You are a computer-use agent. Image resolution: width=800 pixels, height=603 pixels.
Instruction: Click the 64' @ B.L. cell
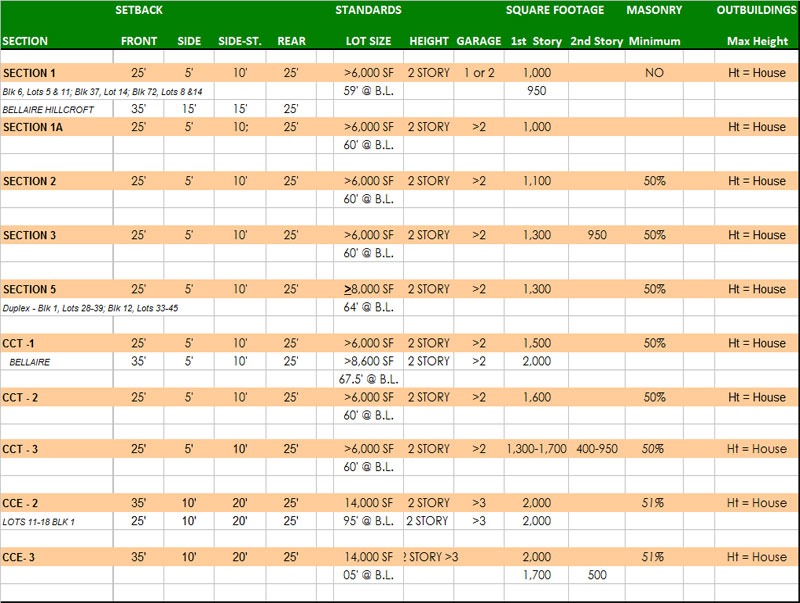coord(368,307)
